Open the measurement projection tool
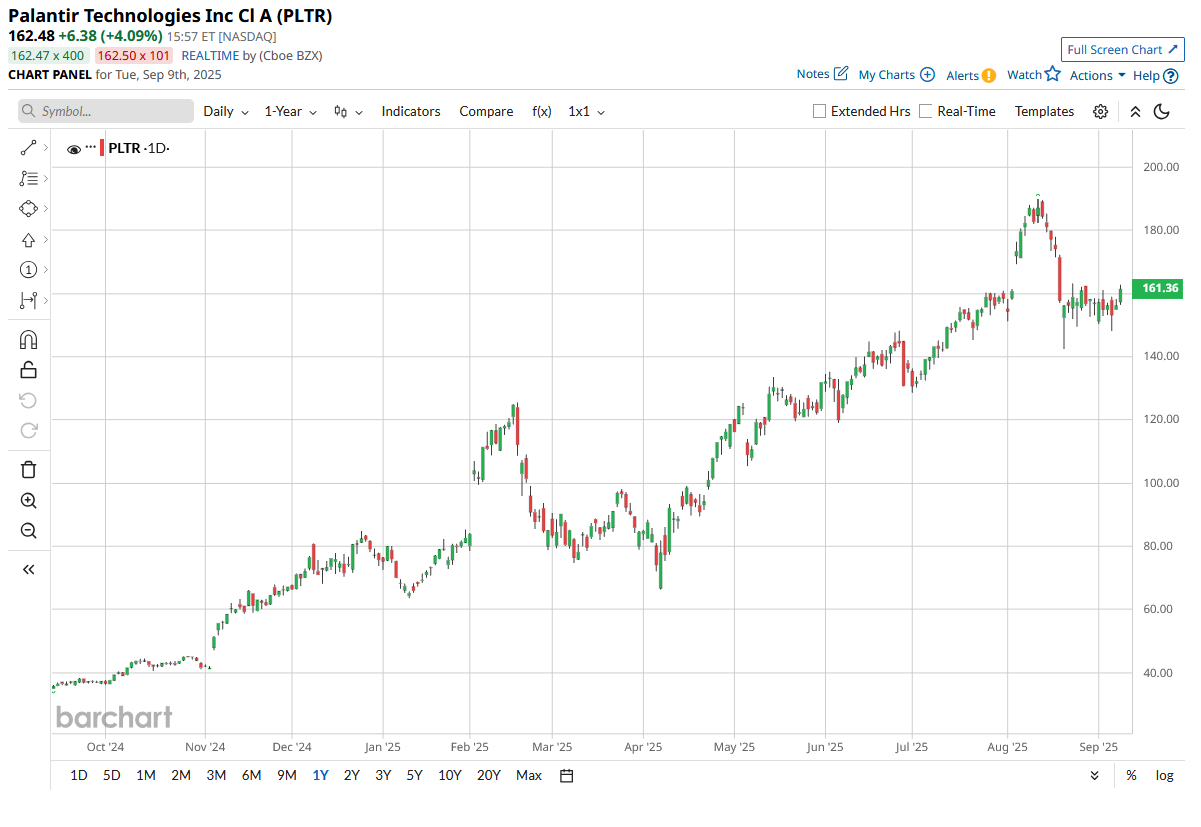The height and width of the screenshot is (827, 1201). [x=28, y=300]
